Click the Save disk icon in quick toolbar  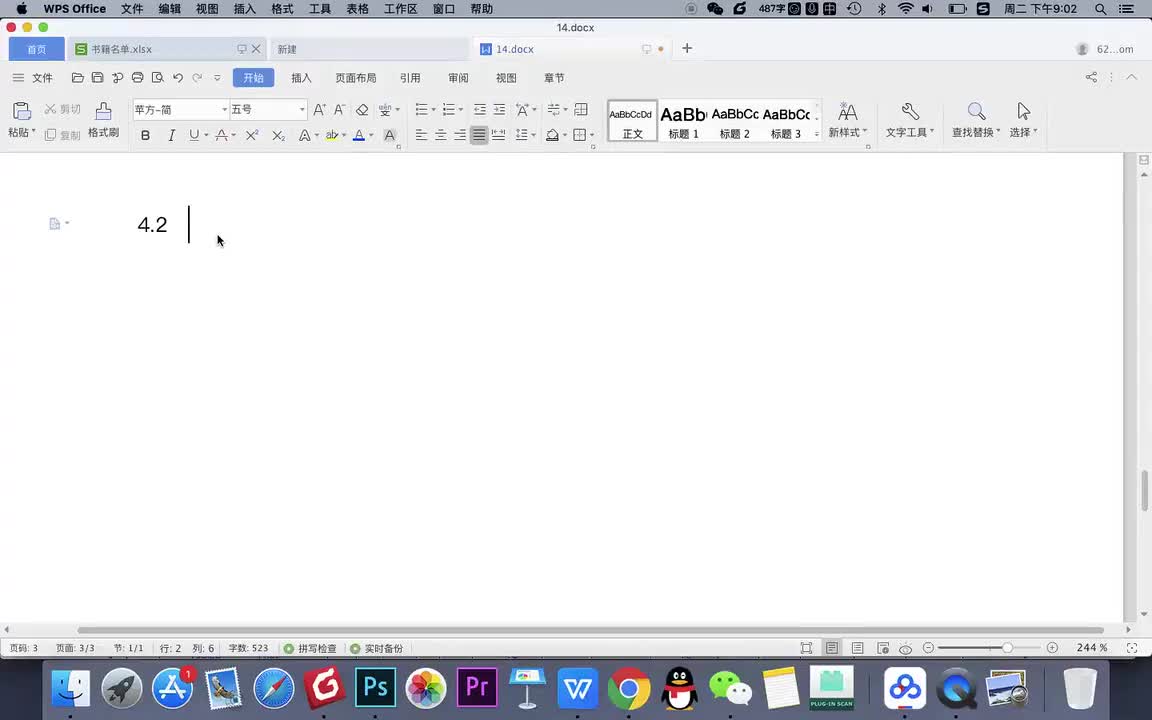[x=97, y=78]
